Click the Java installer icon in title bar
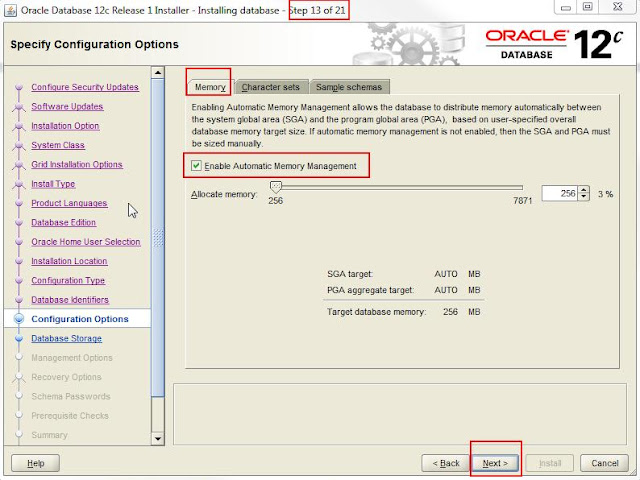 (10, 10)
